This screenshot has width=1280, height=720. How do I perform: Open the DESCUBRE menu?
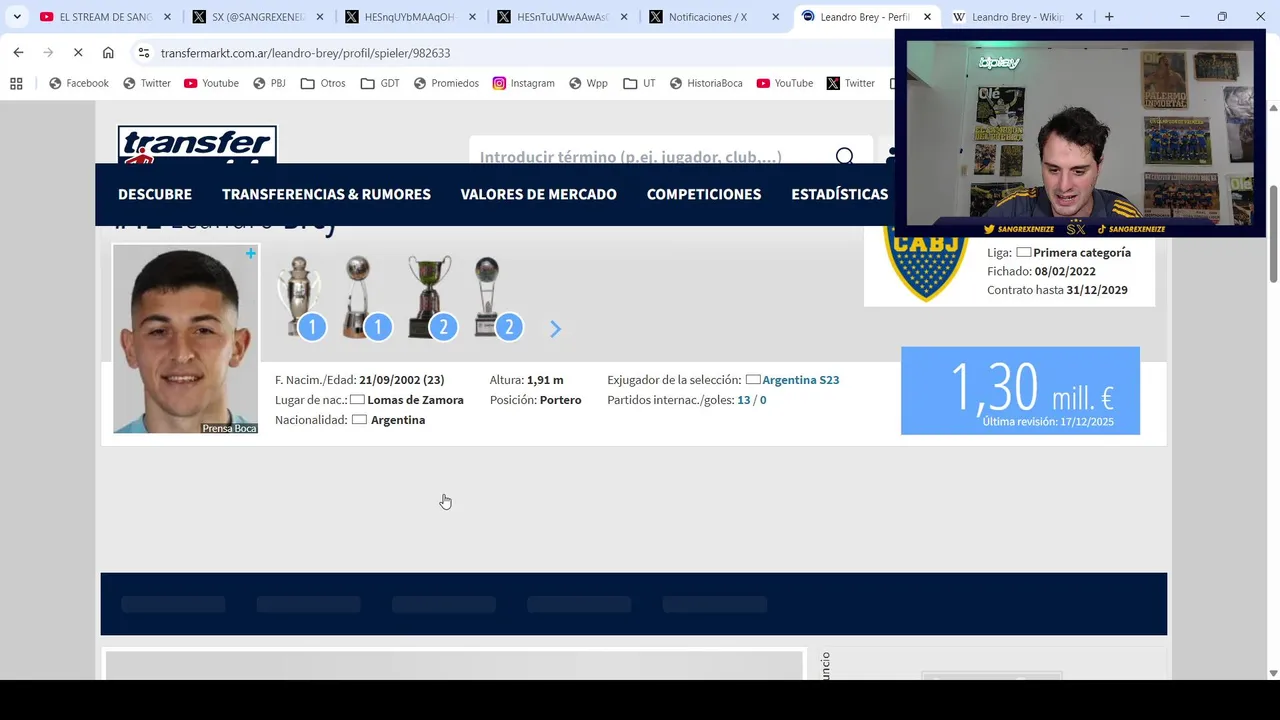pos(155,194)
